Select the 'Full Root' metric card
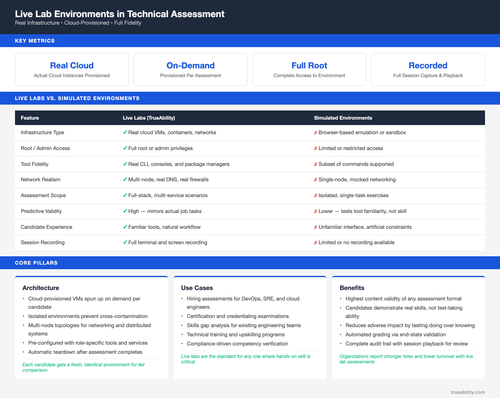This screenshot has height=398, width=500. click(x=309, y=69)
